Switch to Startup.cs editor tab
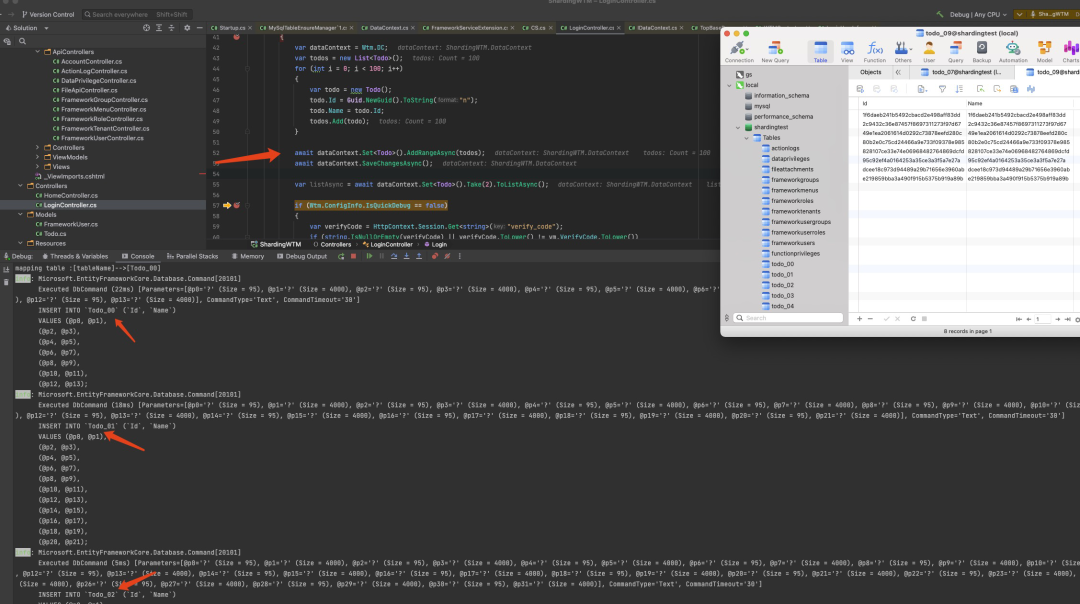The width and height of the screenshot is (1080, 604). 232,28
